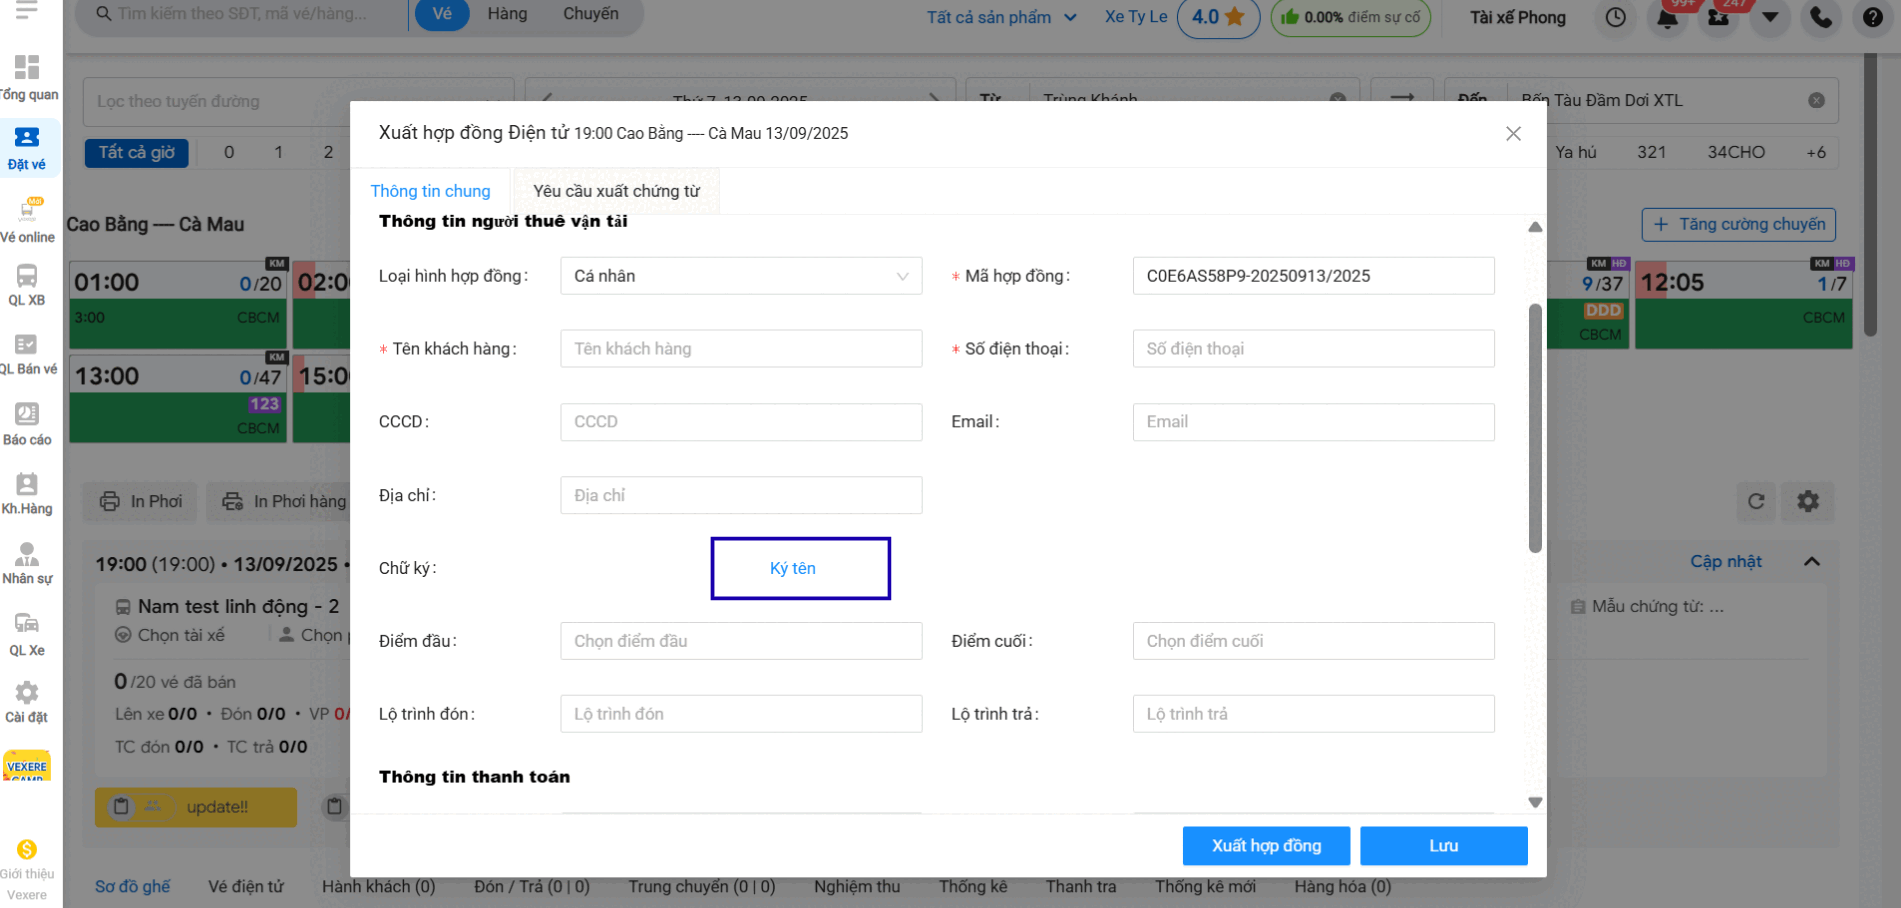Expand the Loại hình hợp đồng dropdown
The image size is (1901, 908).
(740, 276)
